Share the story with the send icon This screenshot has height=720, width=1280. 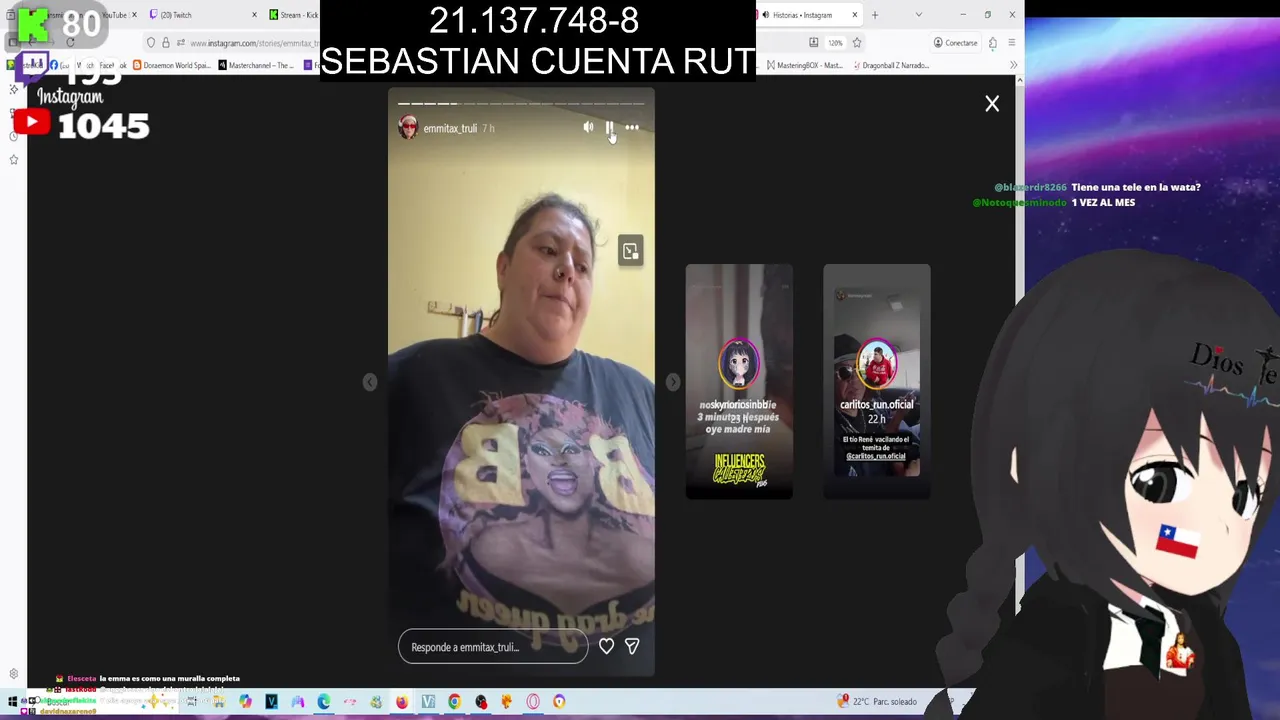[632, 647]
